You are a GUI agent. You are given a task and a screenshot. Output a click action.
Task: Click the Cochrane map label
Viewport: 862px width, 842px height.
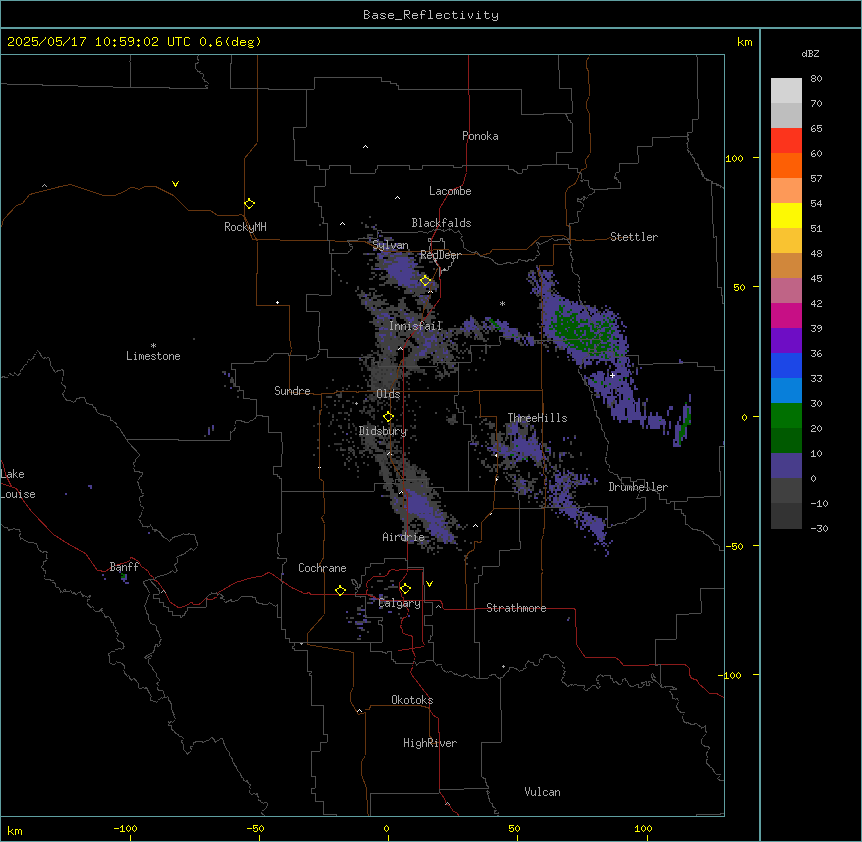pos(322,568)
